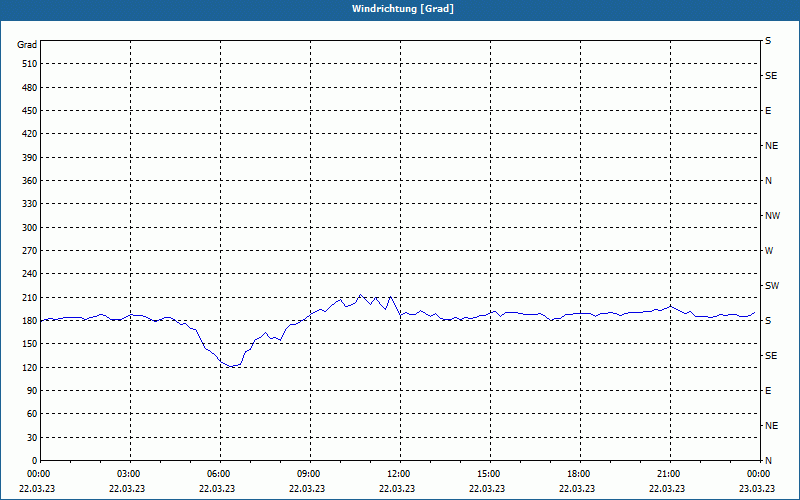The height and width of the screenshot is (500, 800).
Task: Select the 450 value on the degree axis
Action: pos(29,111)
